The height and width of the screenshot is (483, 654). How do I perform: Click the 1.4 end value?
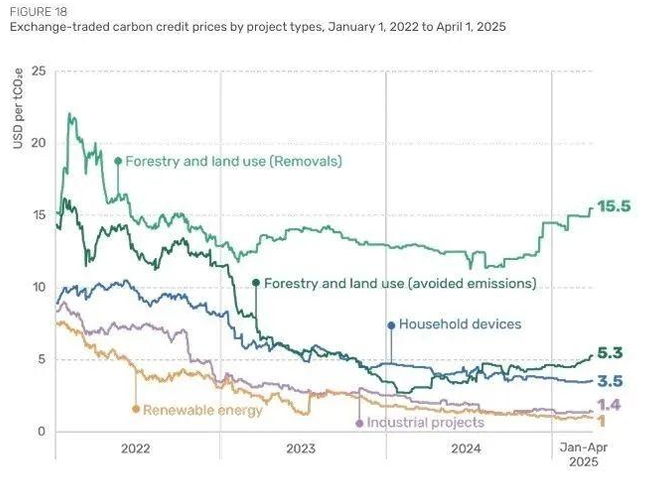point(609,403)
